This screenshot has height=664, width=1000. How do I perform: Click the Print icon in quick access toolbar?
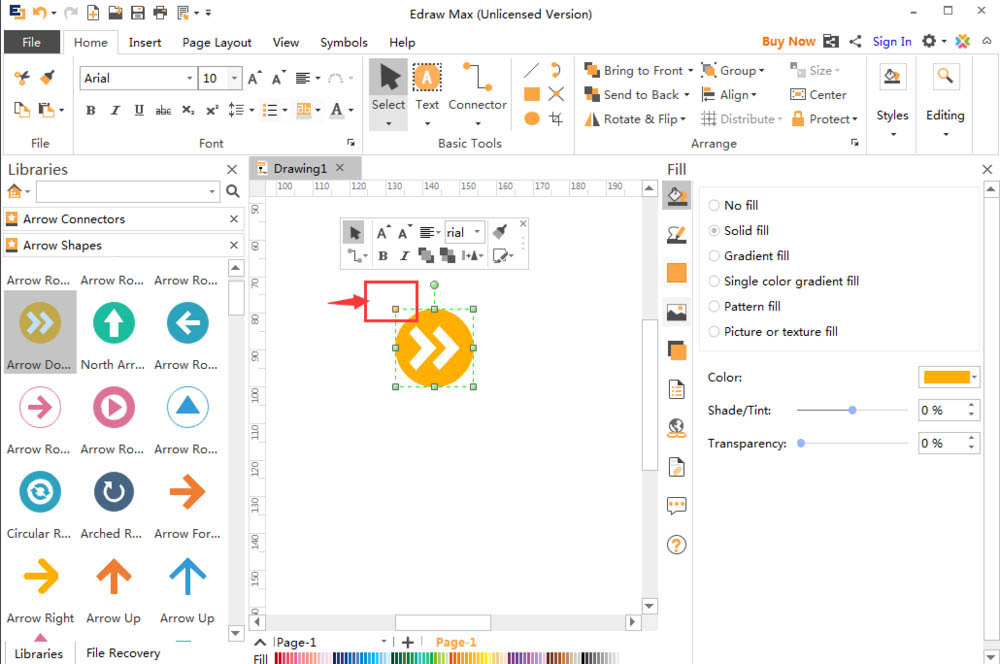pyautogui.click(x=160, y=12)
